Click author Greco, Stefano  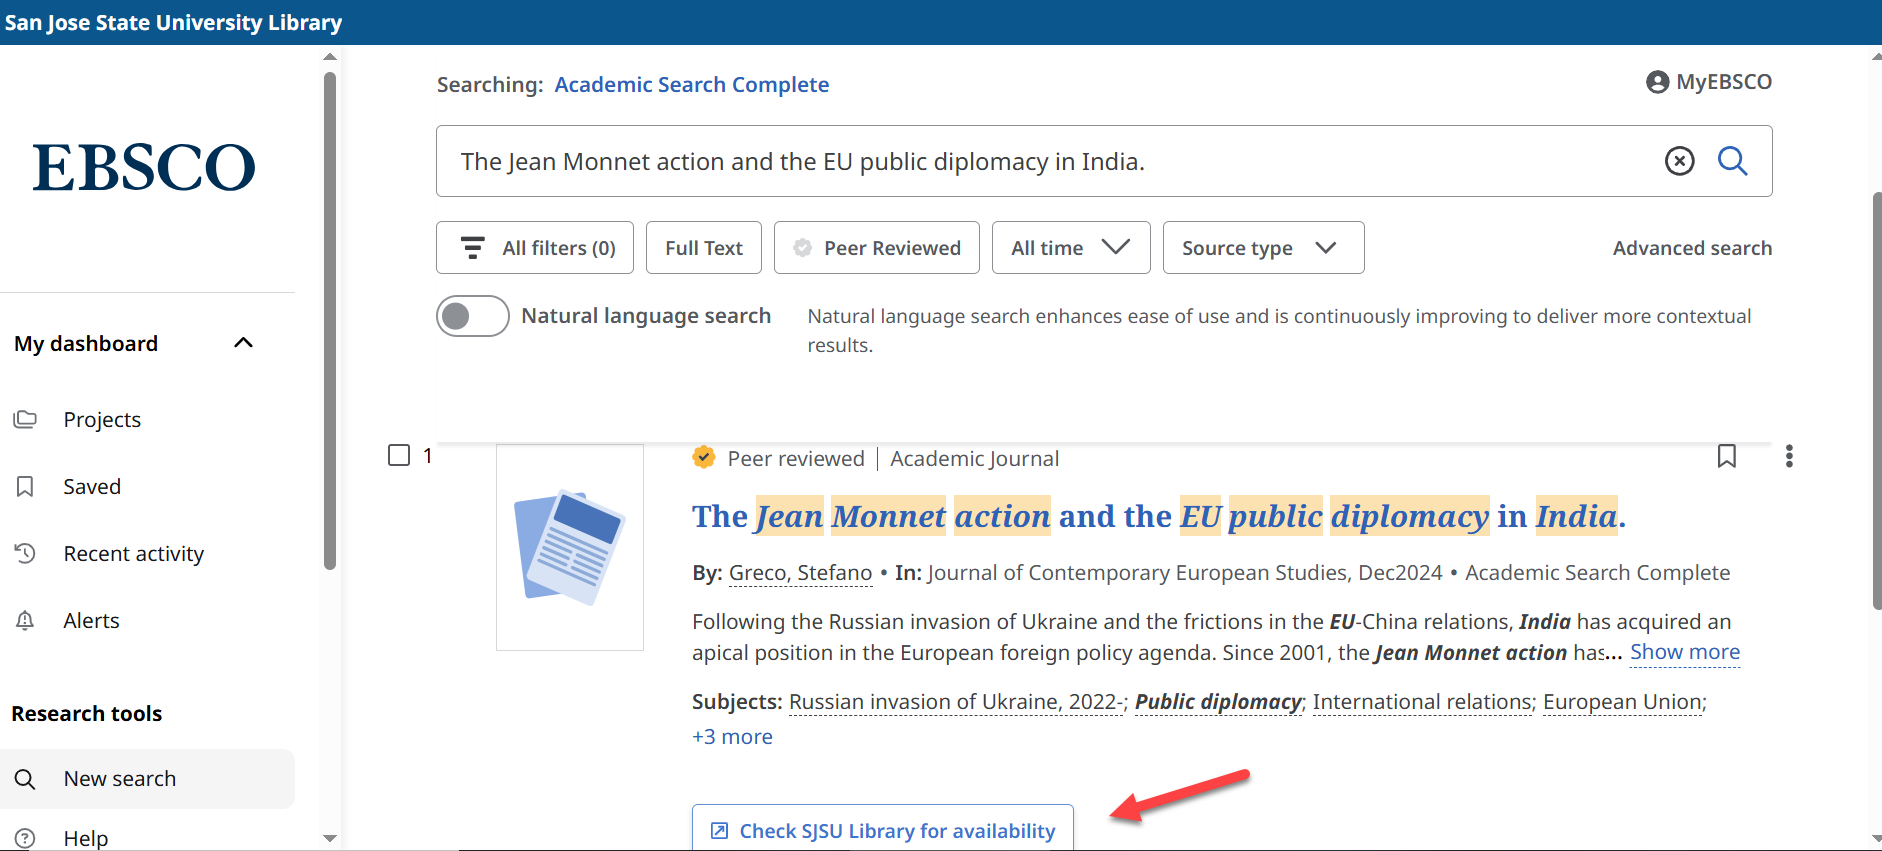(800, 573)
